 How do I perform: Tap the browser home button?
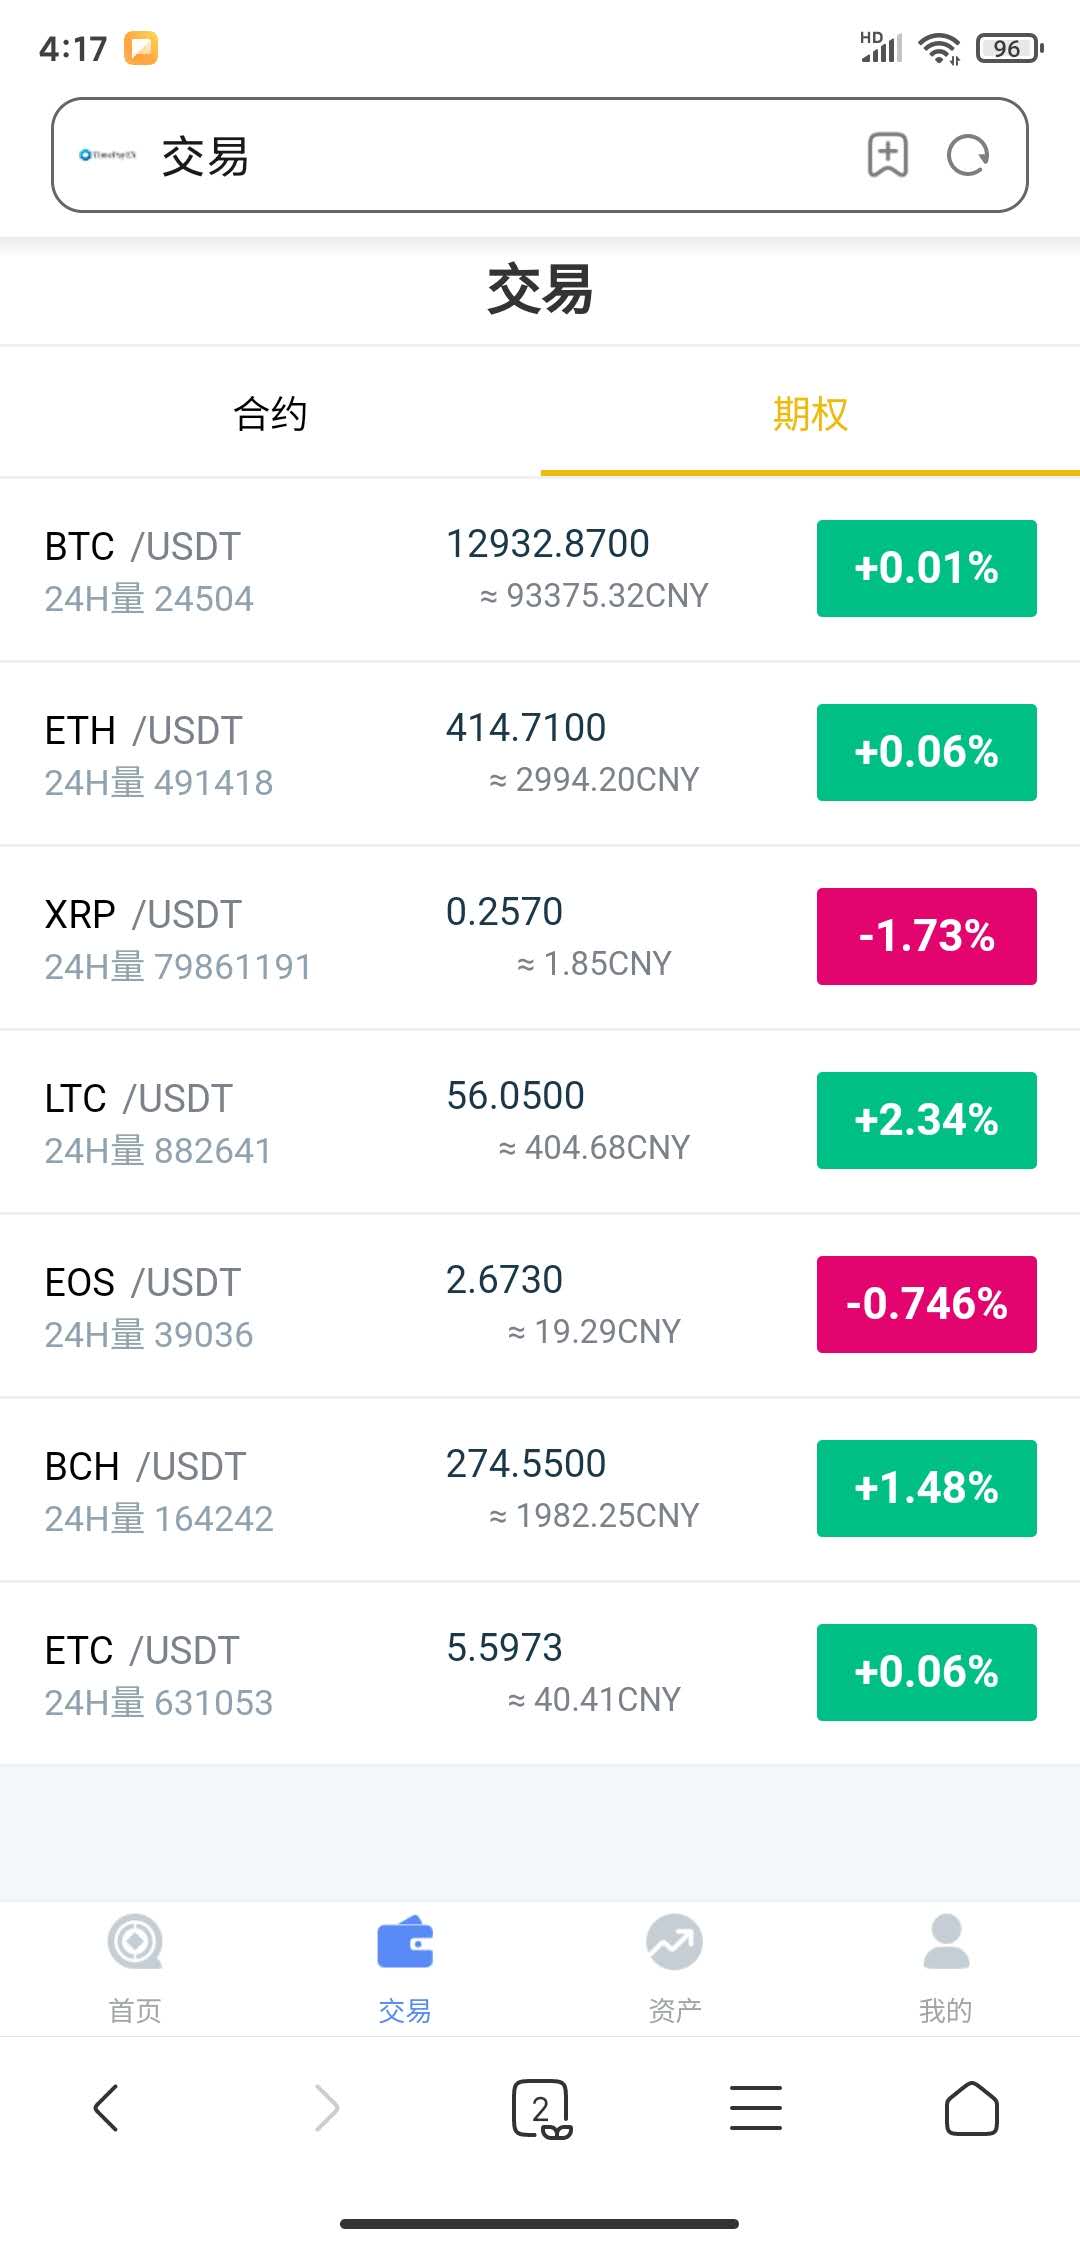coord(972,2108)
